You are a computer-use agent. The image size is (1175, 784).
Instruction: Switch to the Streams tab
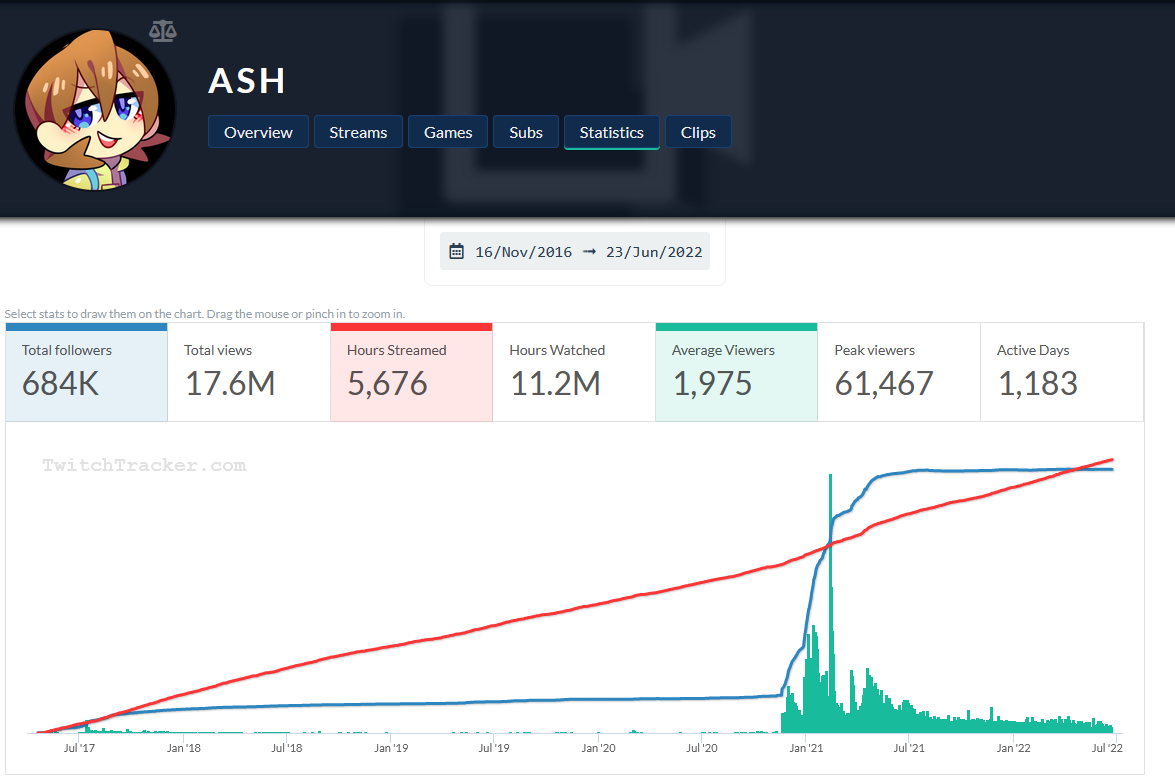tap(358, 132)
